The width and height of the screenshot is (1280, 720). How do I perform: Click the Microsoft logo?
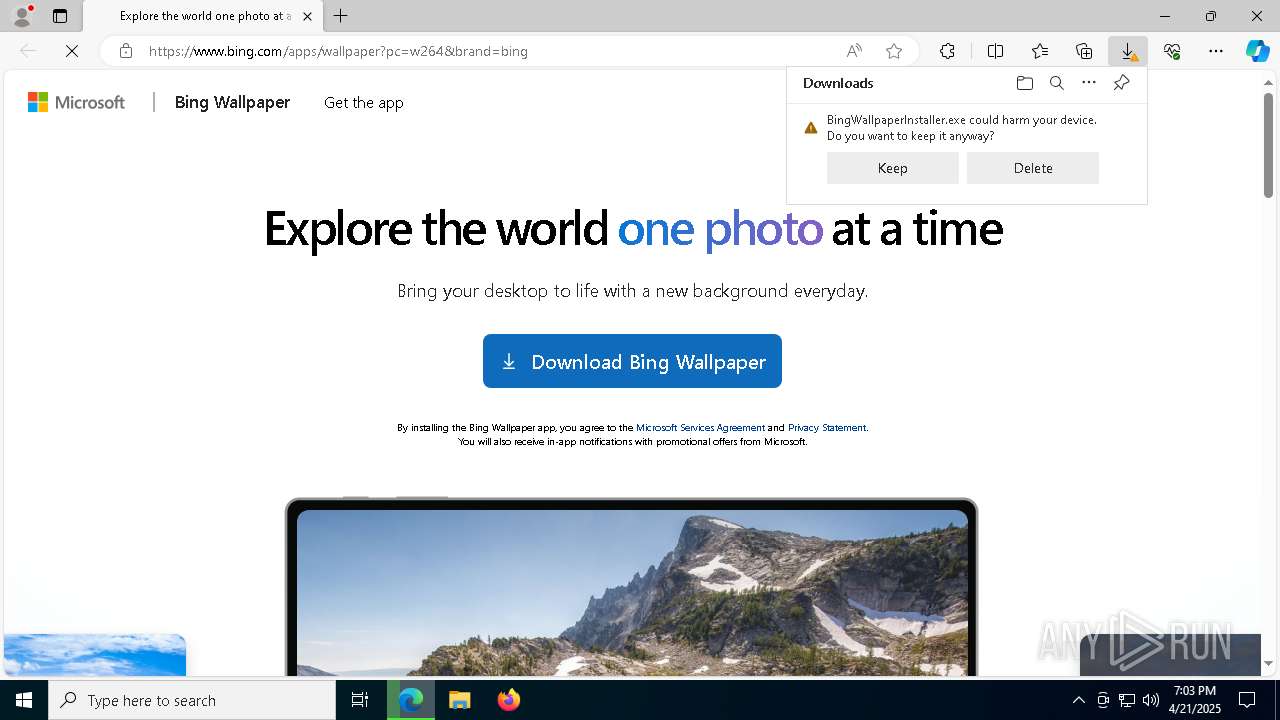point(76,102)
